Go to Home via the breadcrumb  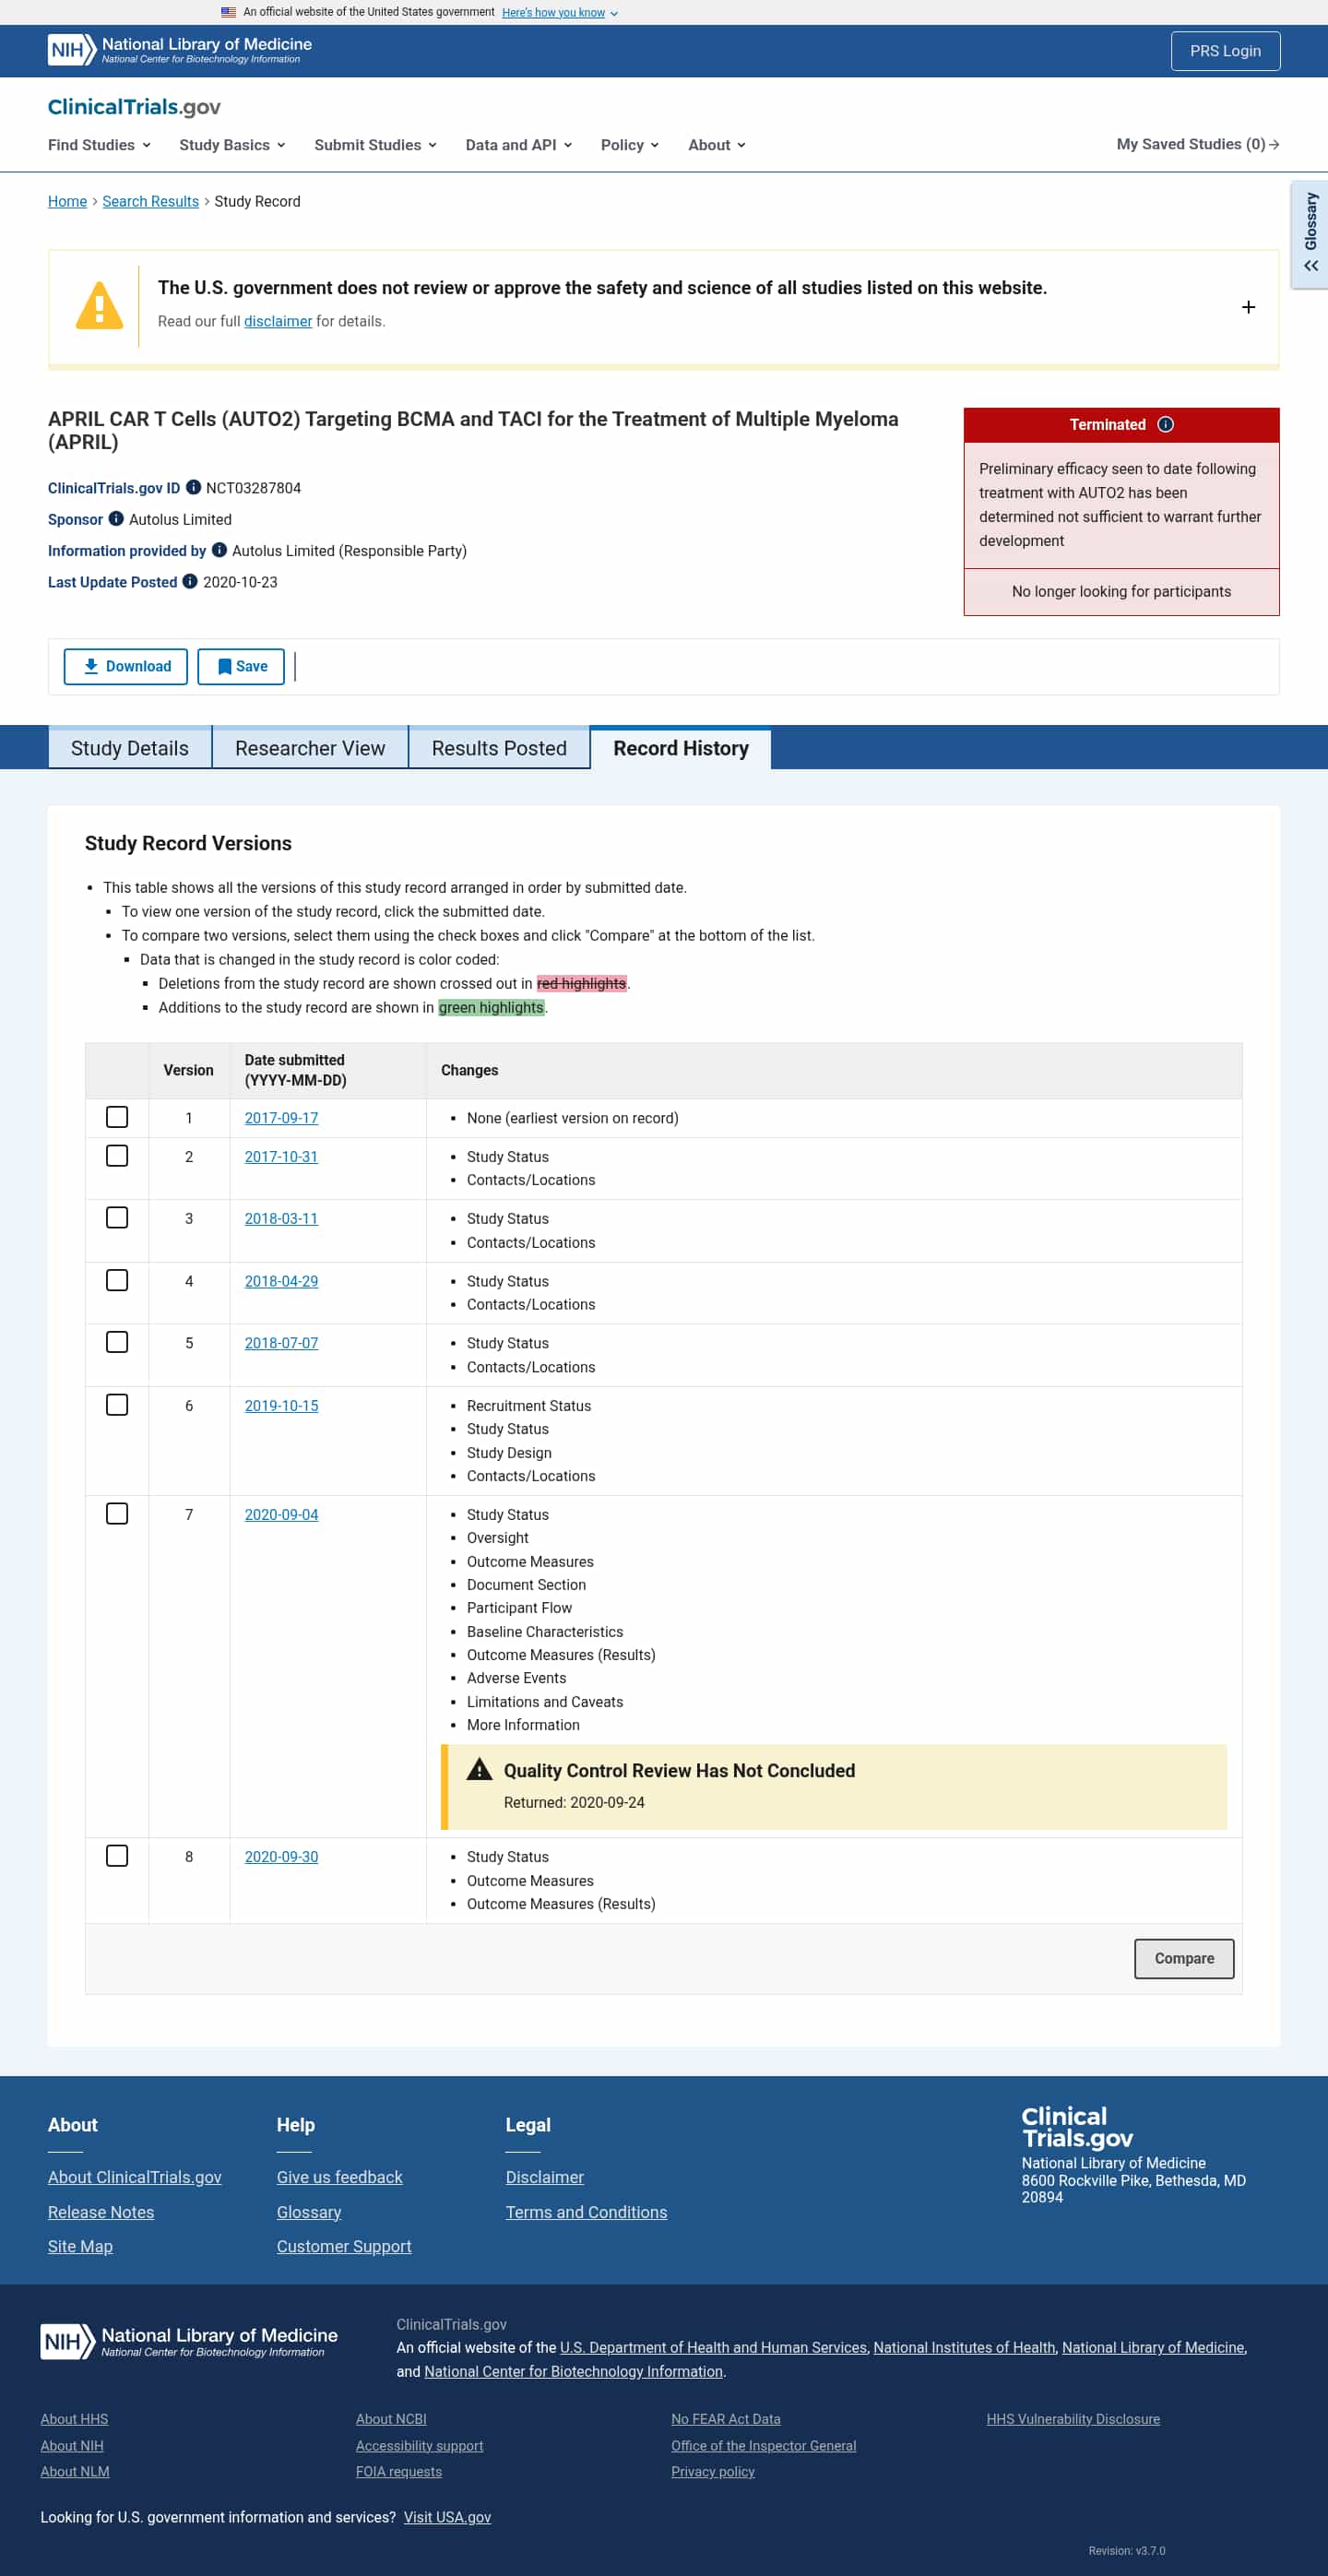pyautogui.click(x=67, y=202)
